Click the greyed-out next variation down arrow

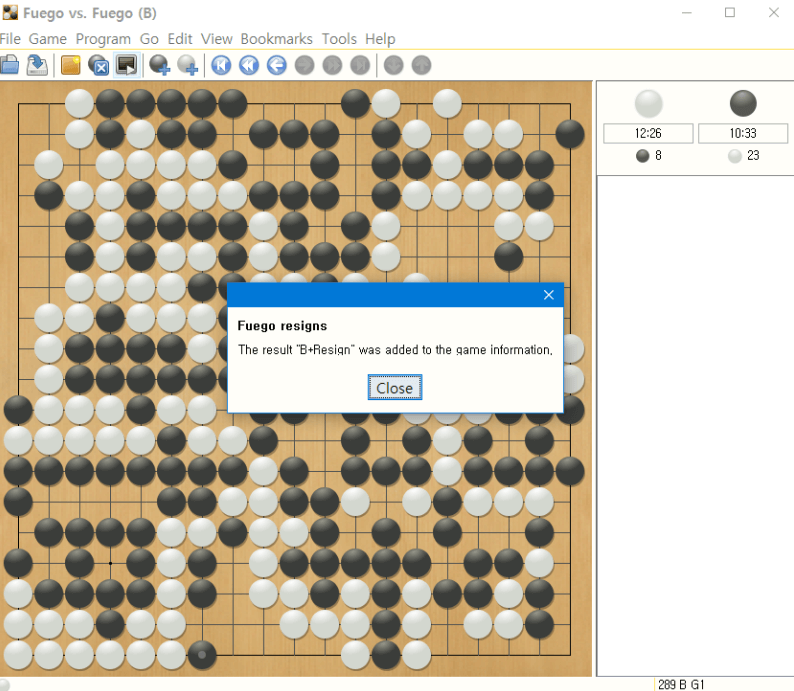[x=393, y=65]
